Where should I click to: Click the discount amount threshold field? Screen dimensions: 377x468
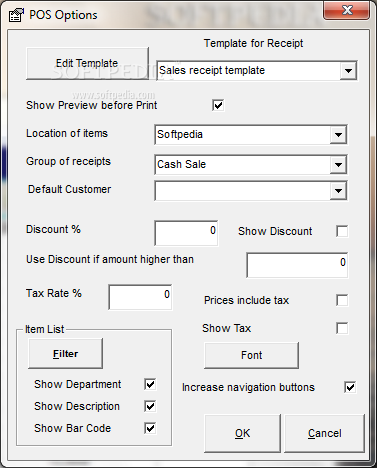[x=297, y=265]
